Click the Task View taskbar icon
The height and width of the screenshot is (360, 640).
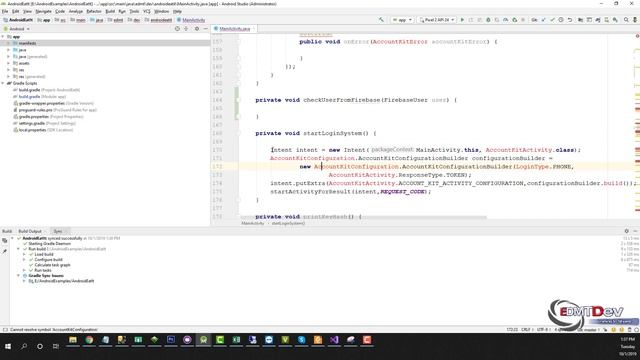click(x=56, y=346)
